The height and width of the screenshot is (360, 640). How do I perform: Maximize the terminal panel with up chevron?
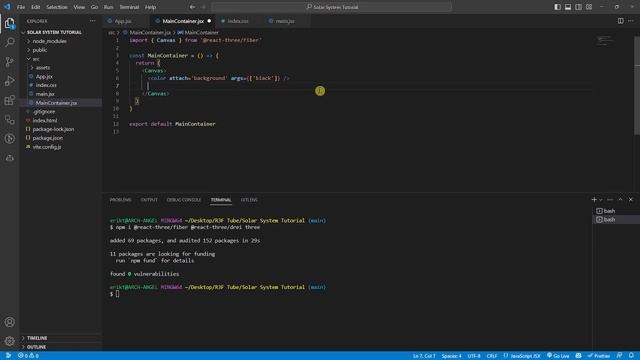click(620, 200)
